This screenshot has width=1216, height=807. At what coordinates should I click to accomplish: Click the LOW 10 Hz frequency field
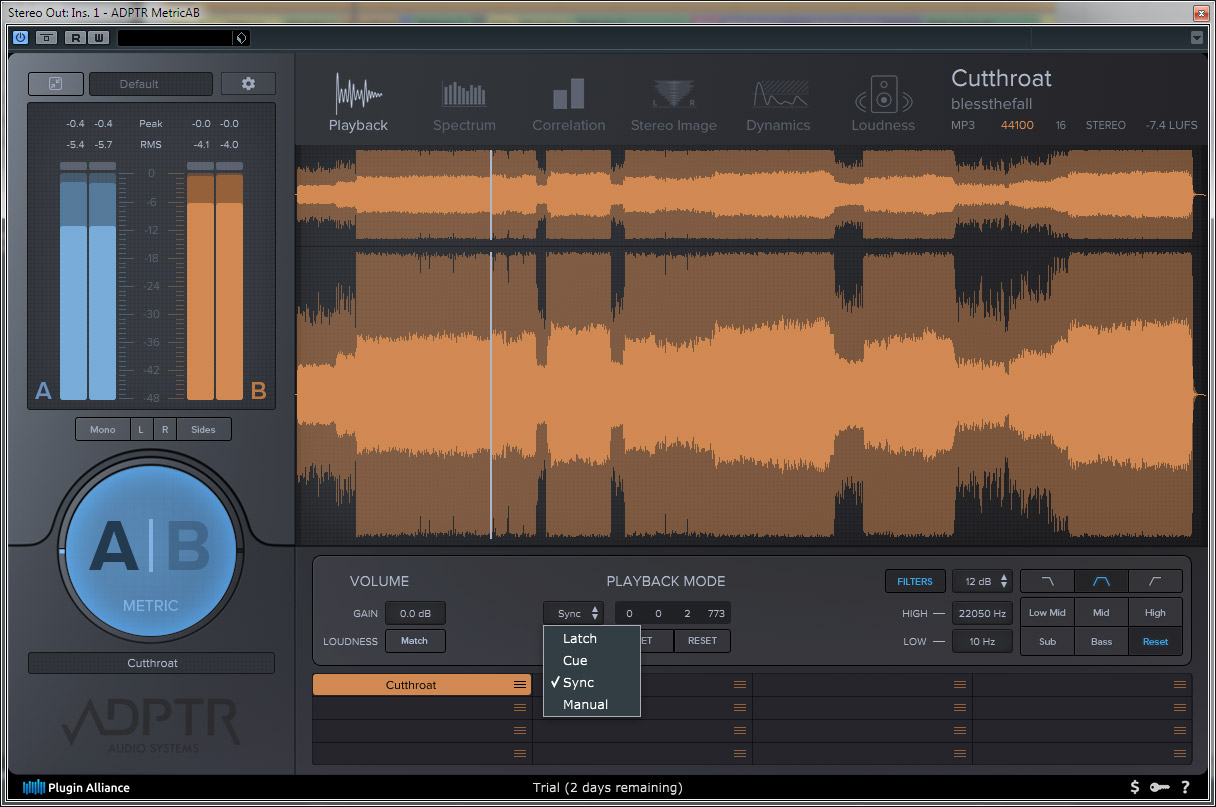click(982, 641)
